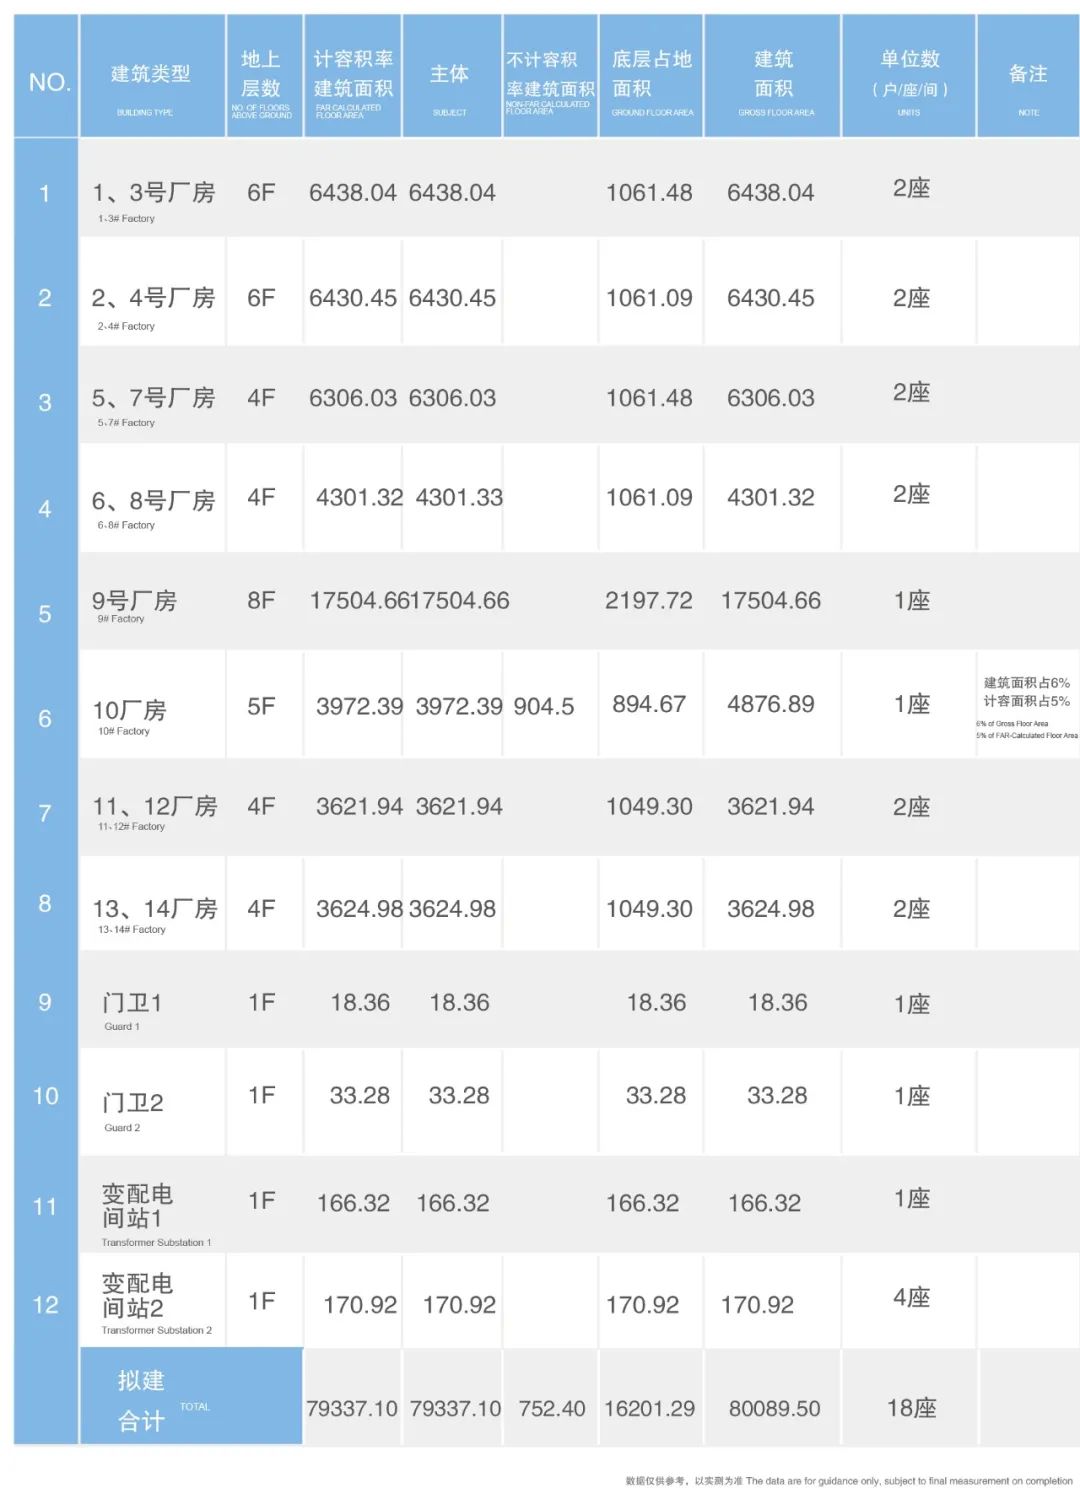The image size is (1080, 1499).
Task: Select the 底层占地面积 header cell
Action: coord(651,76)
